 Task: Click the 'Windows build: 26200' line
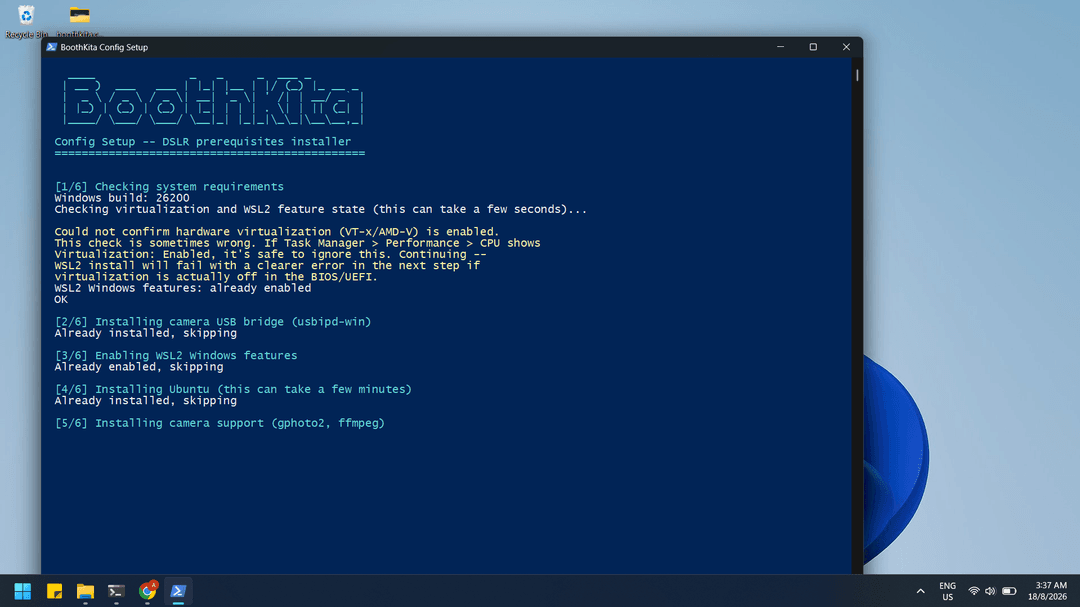122,198
